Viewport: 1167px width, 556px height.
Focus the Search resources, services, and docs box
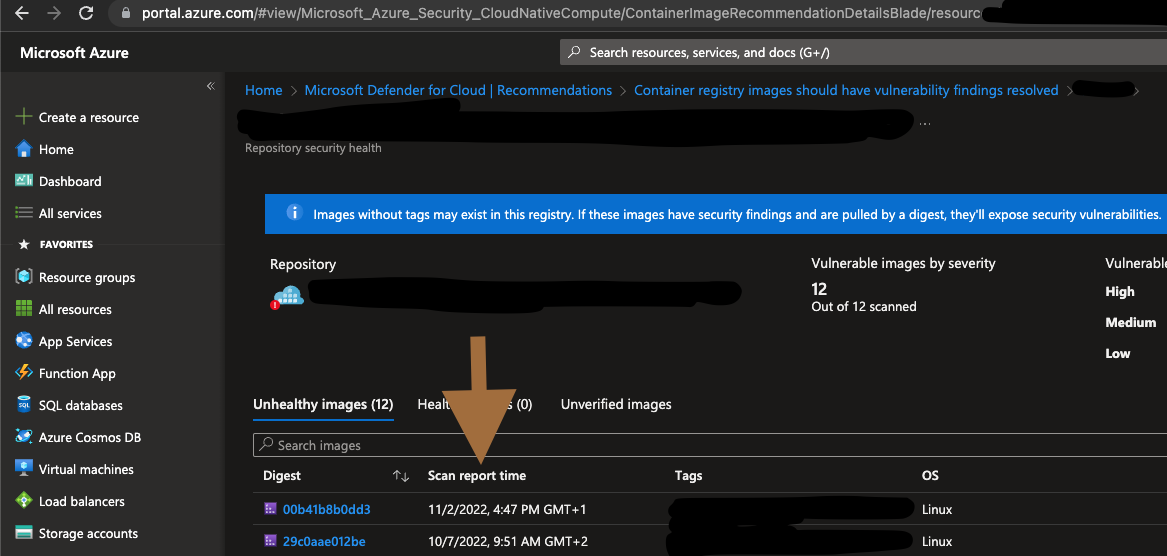[863, 53]
